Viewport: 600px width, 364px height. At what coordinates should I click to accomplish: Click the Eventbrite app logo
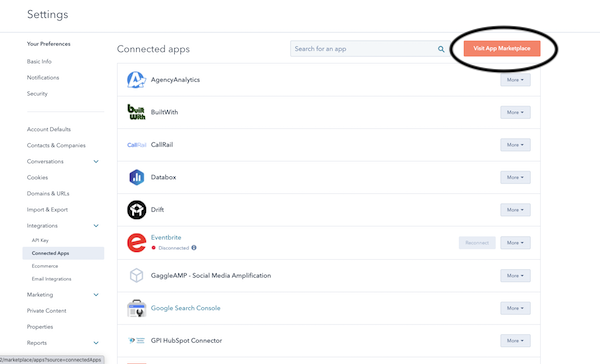[x=137, y=243]
